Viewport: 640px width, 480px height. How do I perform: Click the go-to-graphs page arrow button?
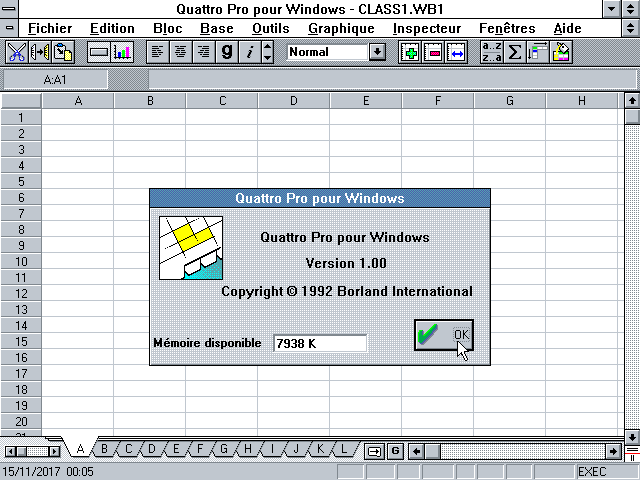tap(374, 451)
